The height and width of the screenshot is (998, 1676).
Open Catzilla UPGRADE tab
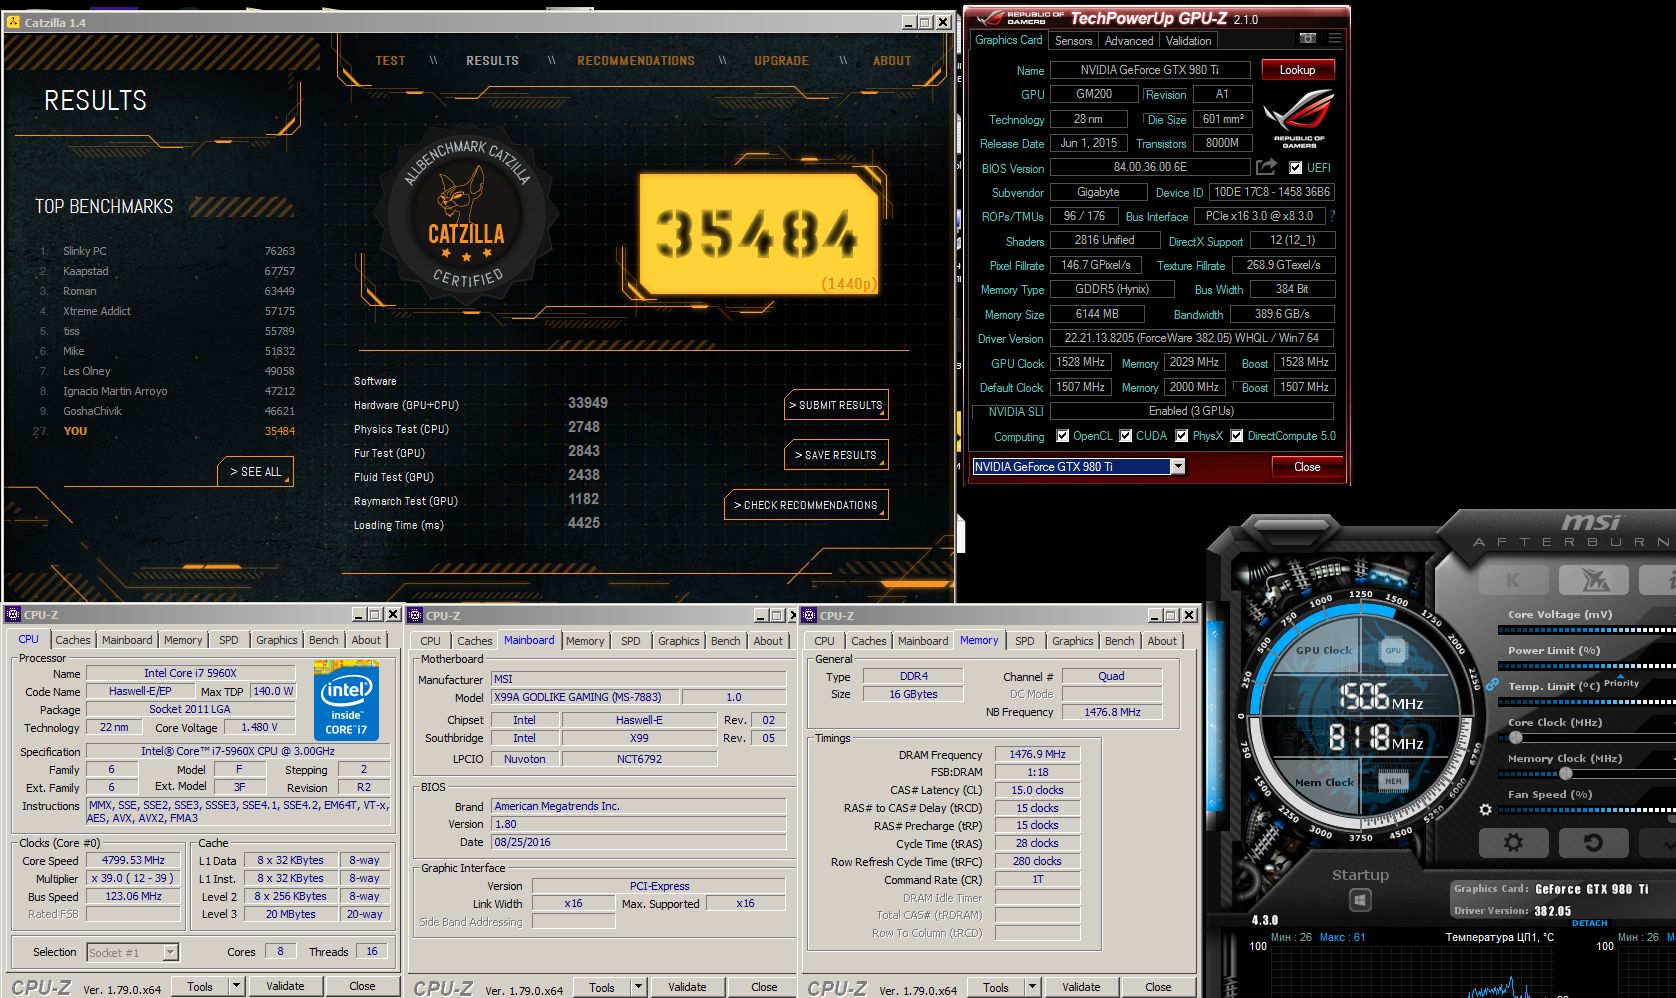pyautogui.click(x=781, y=61)
